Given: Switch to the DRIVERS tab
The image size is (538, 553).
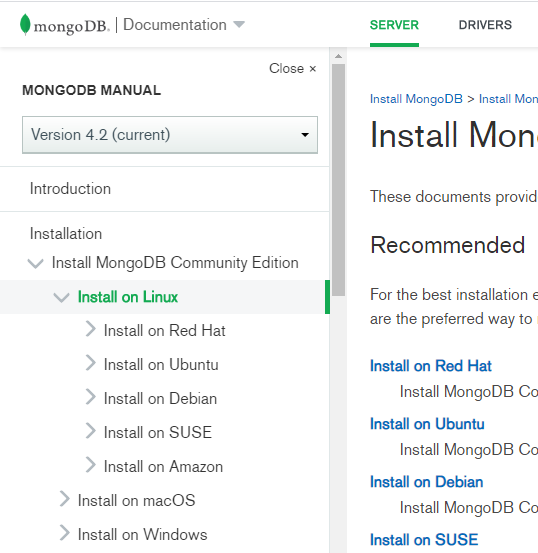Looking at the screenshot, I should (485, 25).
